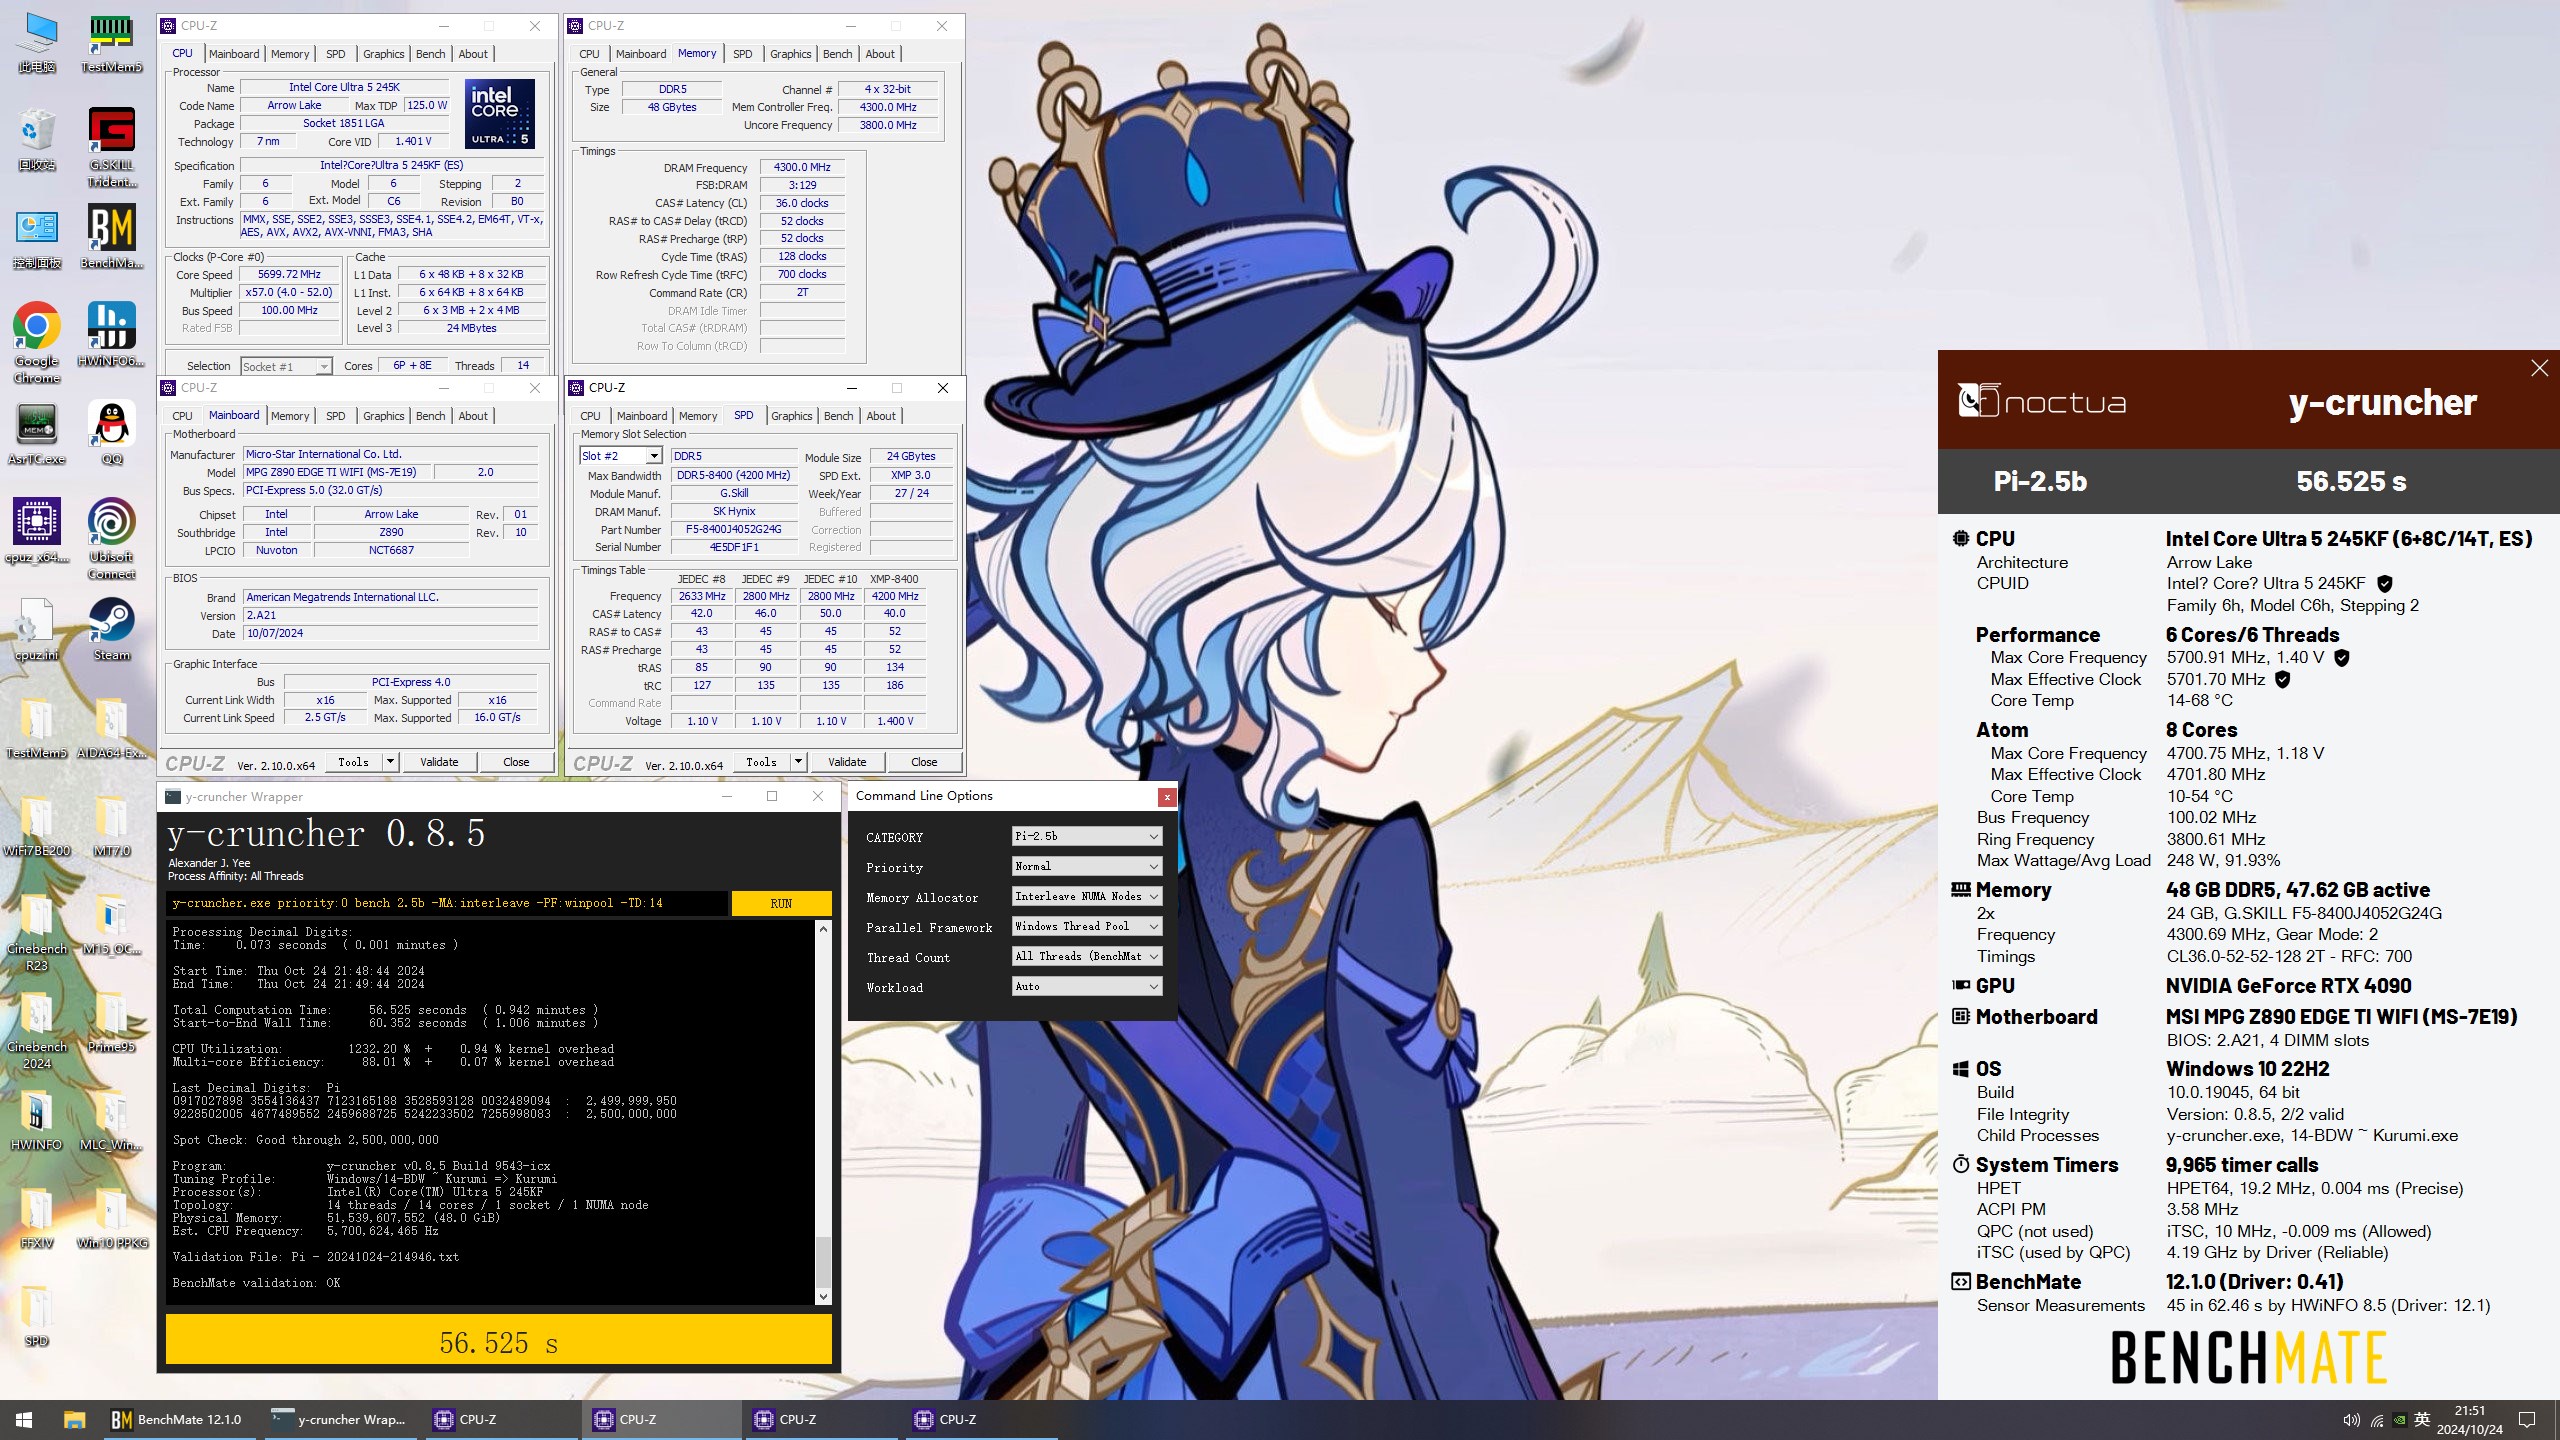Click Close in Mainboard CPU-Z window

[x=516, y=762]
